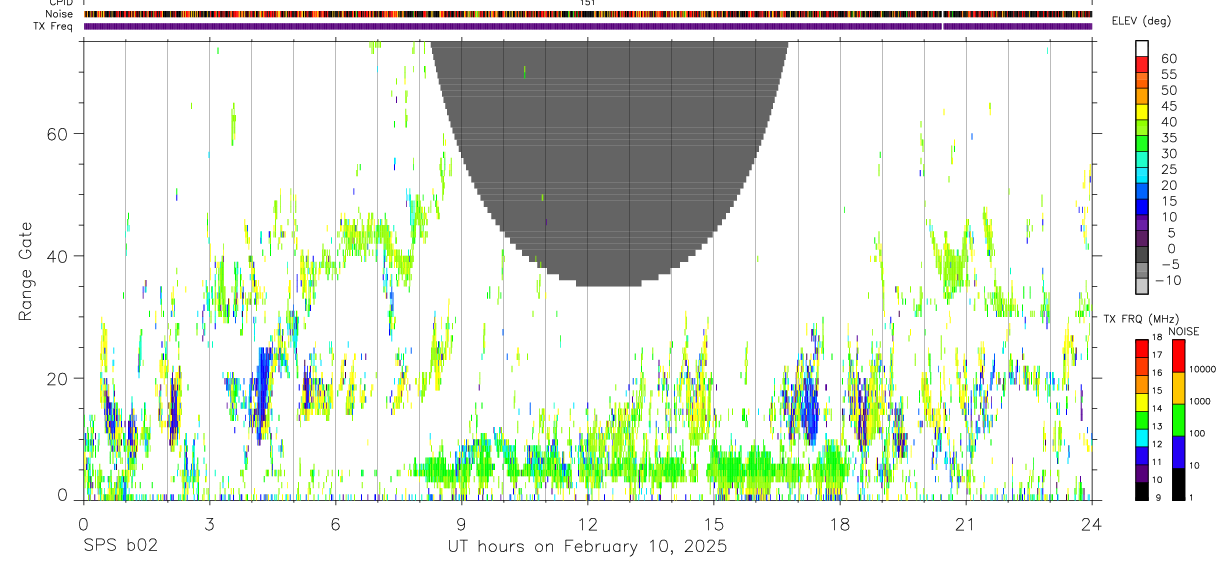The width and height of the screenshot is (1228, 567).
Task: Click the red swatch below 60 on ELEV scale
Action: 1142,66
